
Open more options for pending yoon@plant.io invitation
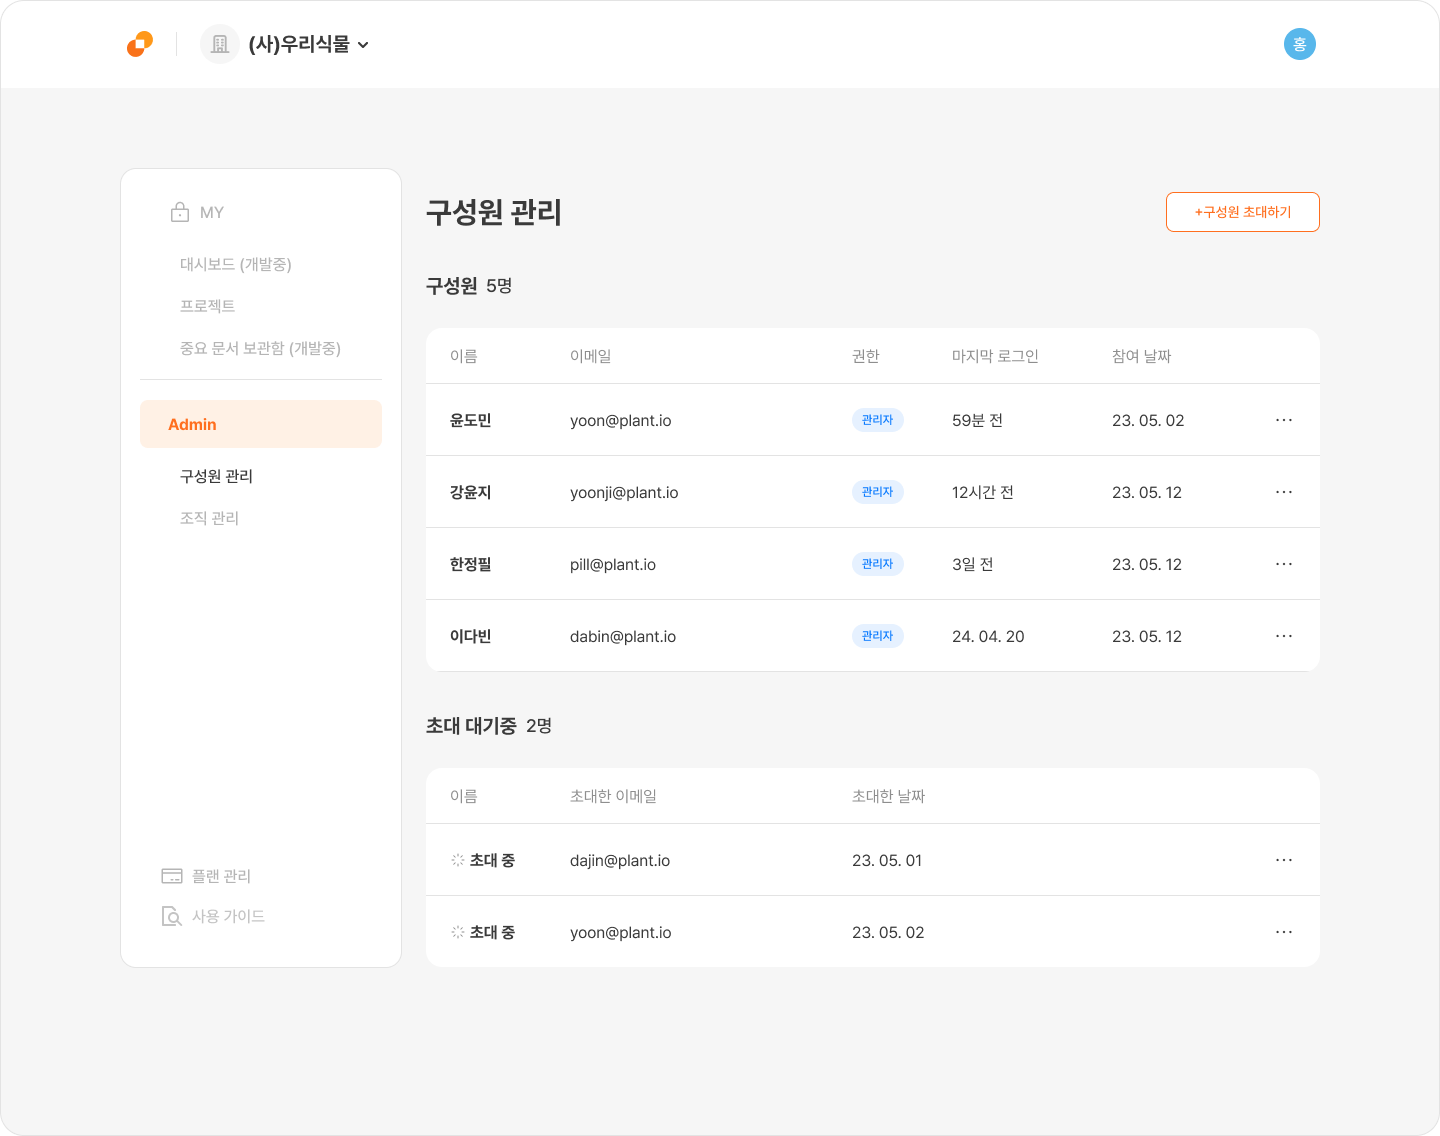[1284, 932]
